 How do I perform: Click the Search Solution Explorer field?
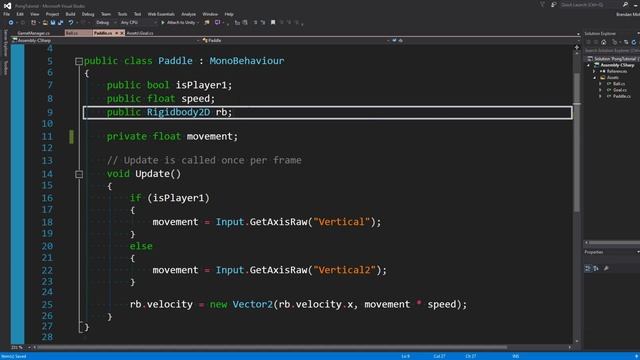[x=611, y=51]
